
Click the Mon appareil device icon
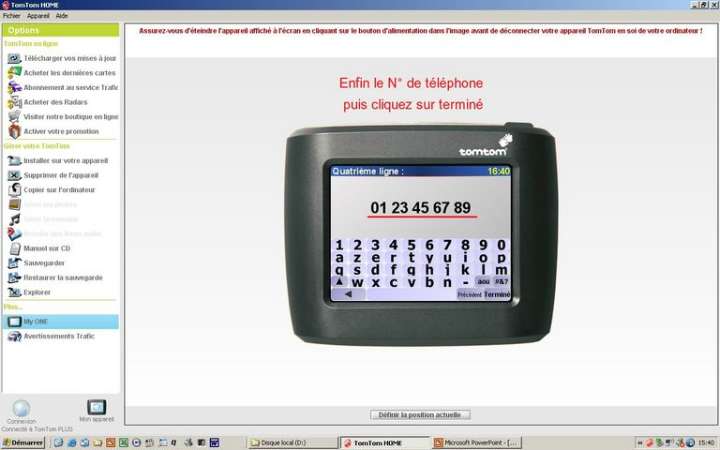click(x=96, y=407)
